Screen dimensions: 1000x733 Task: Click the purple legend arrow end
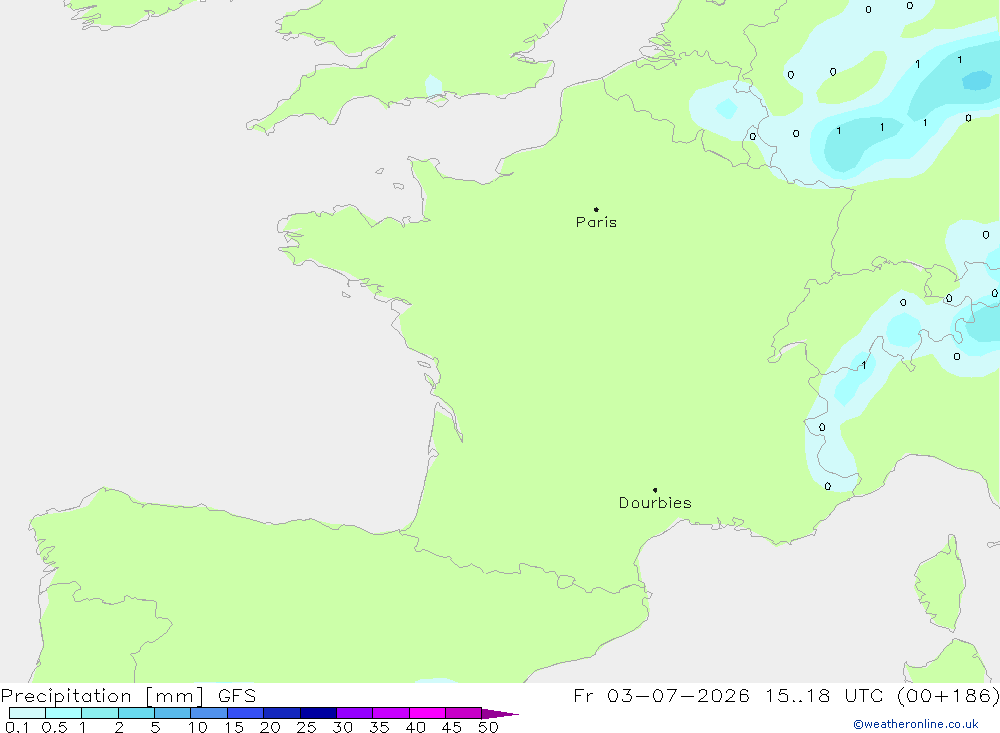click(x=500, y=713)
